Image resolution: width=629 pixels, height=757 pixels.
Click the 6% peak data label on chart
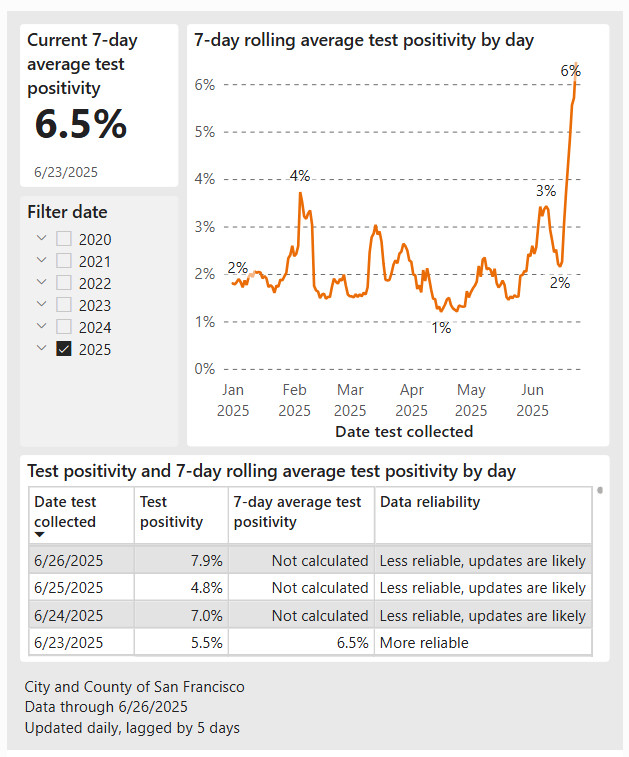click(x=570, y=71)
